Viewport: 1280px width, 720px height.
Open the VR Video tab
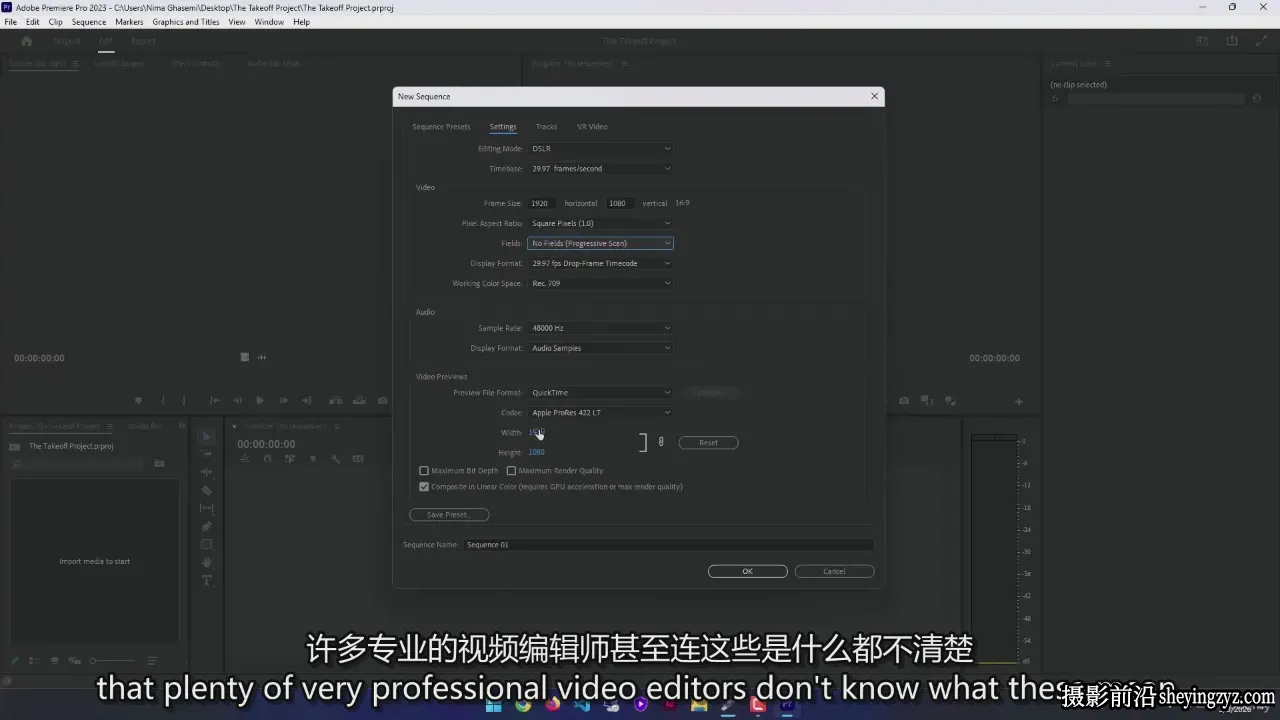pos(592,127)
